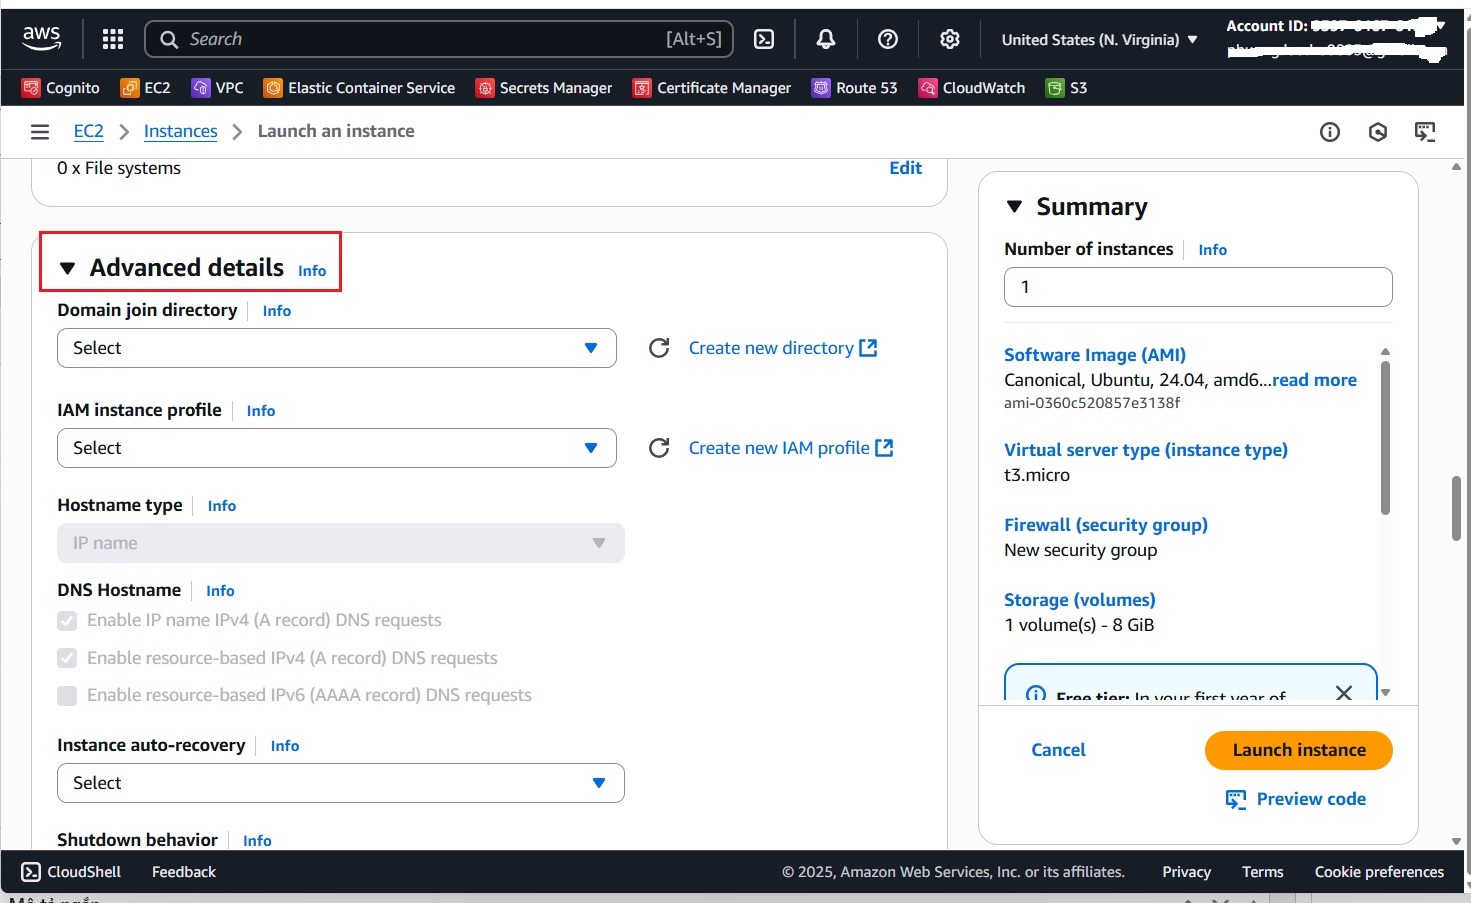Open the region selector menu
This screenshot has height=903, width=1471.
point(1097,39)
